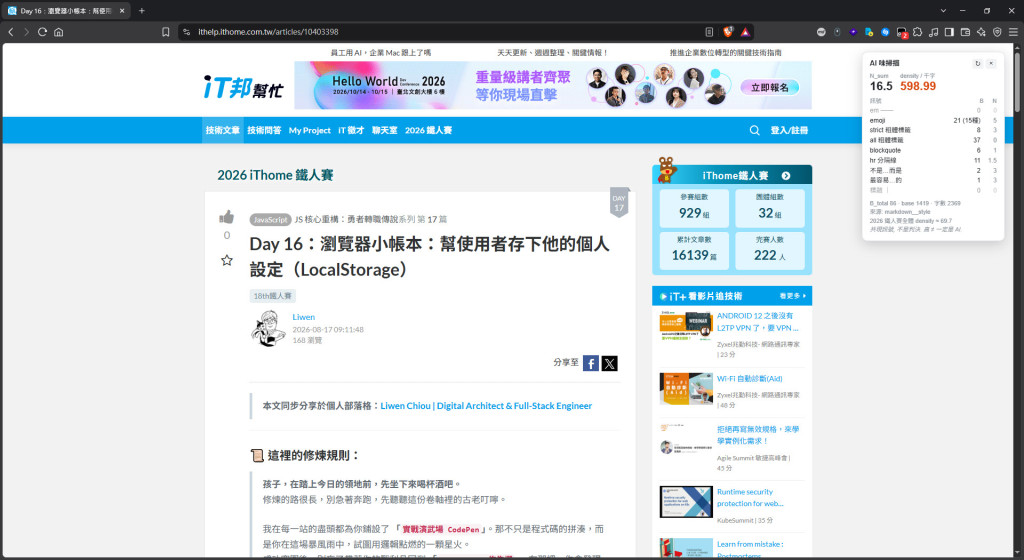Open the ANDROID 12 L2TP VPN video link
This screenshot has height=560, width=1024.
pyautogui.click(x=758, y=322)
